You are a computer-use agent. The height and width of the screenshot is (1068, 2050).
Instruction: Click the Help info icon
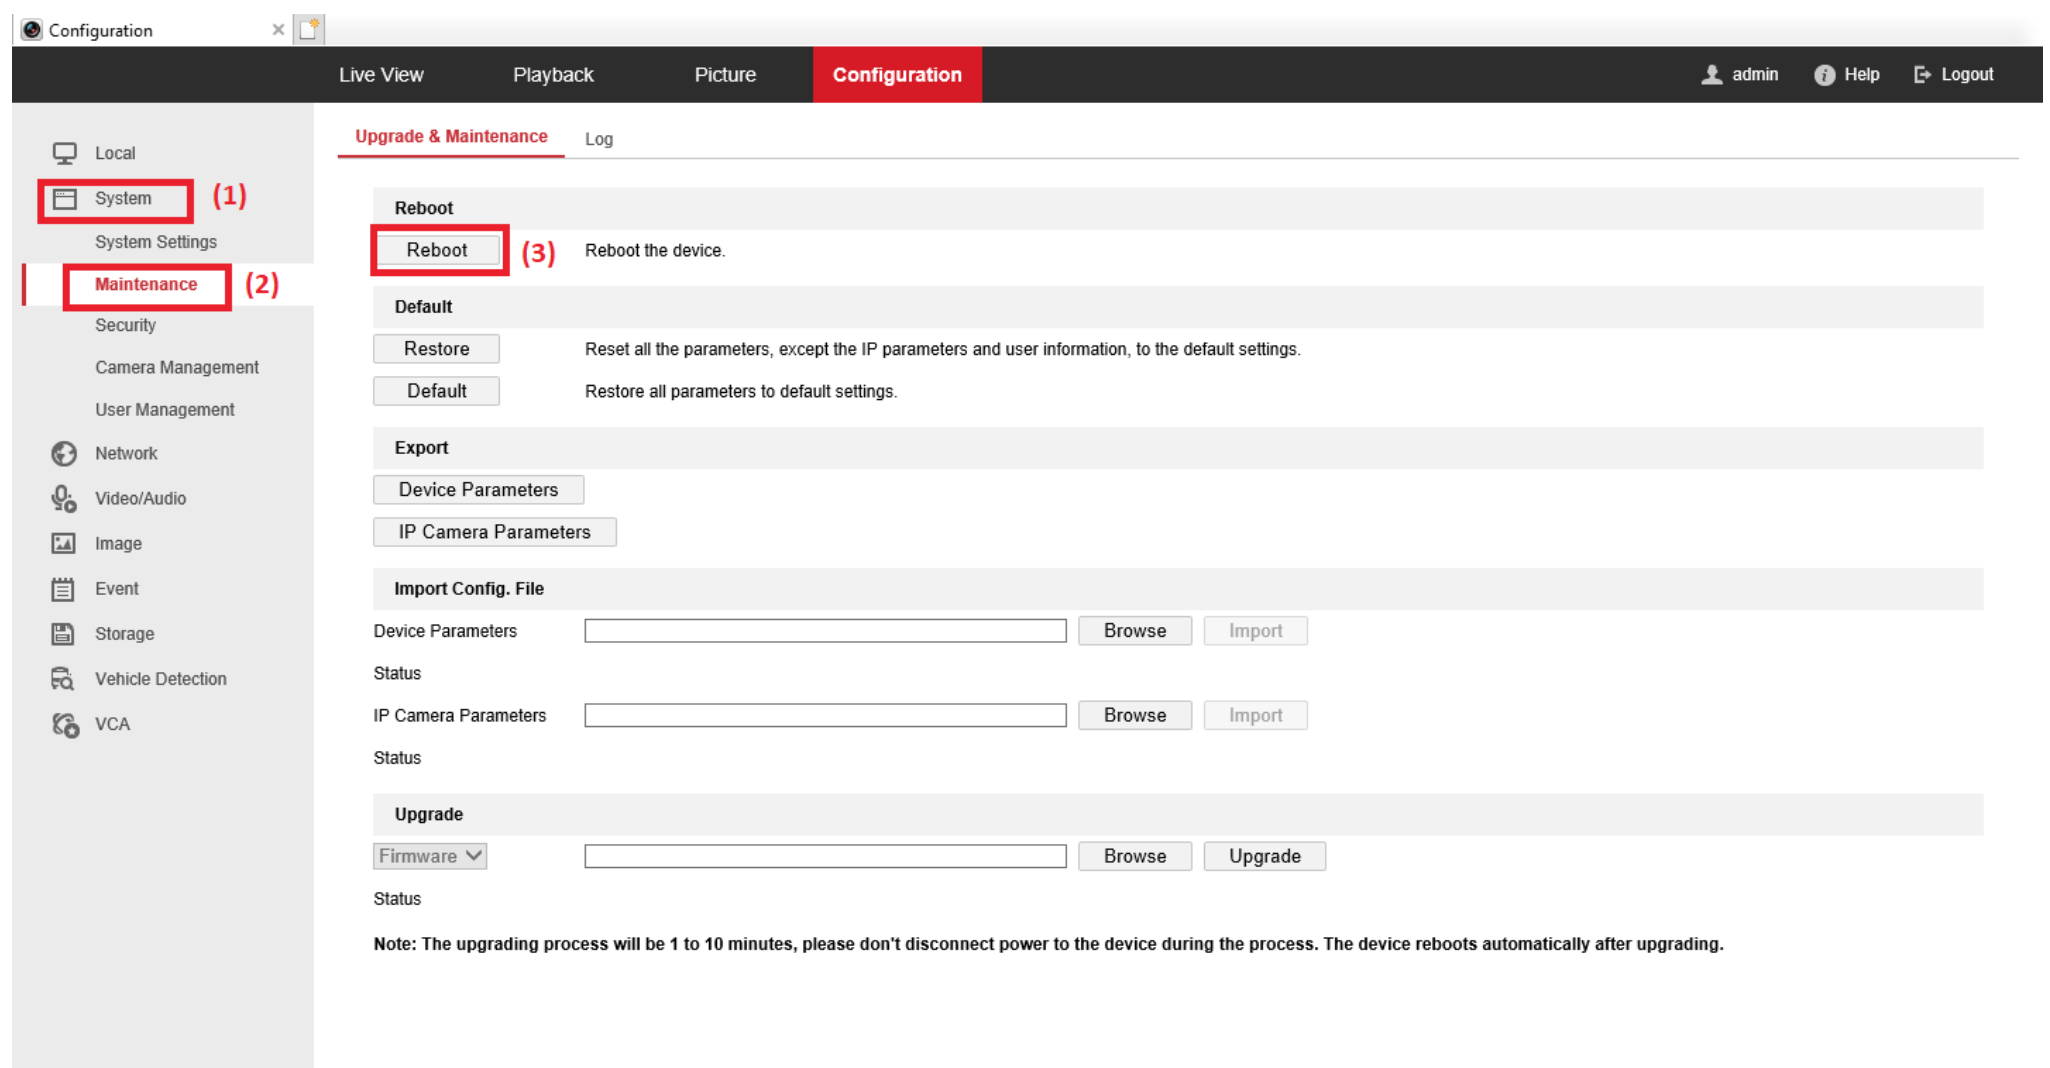click(x=1824, y=75)
